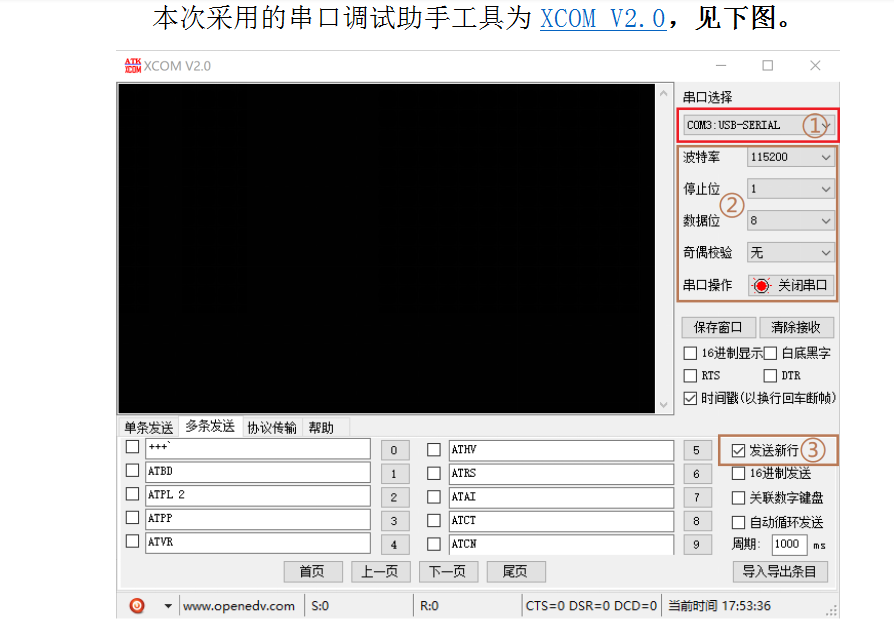The height and width of the screenshot is (626, 894).
Task: Check the box beside ATPL 2 entry
Action: pos(132,494)
